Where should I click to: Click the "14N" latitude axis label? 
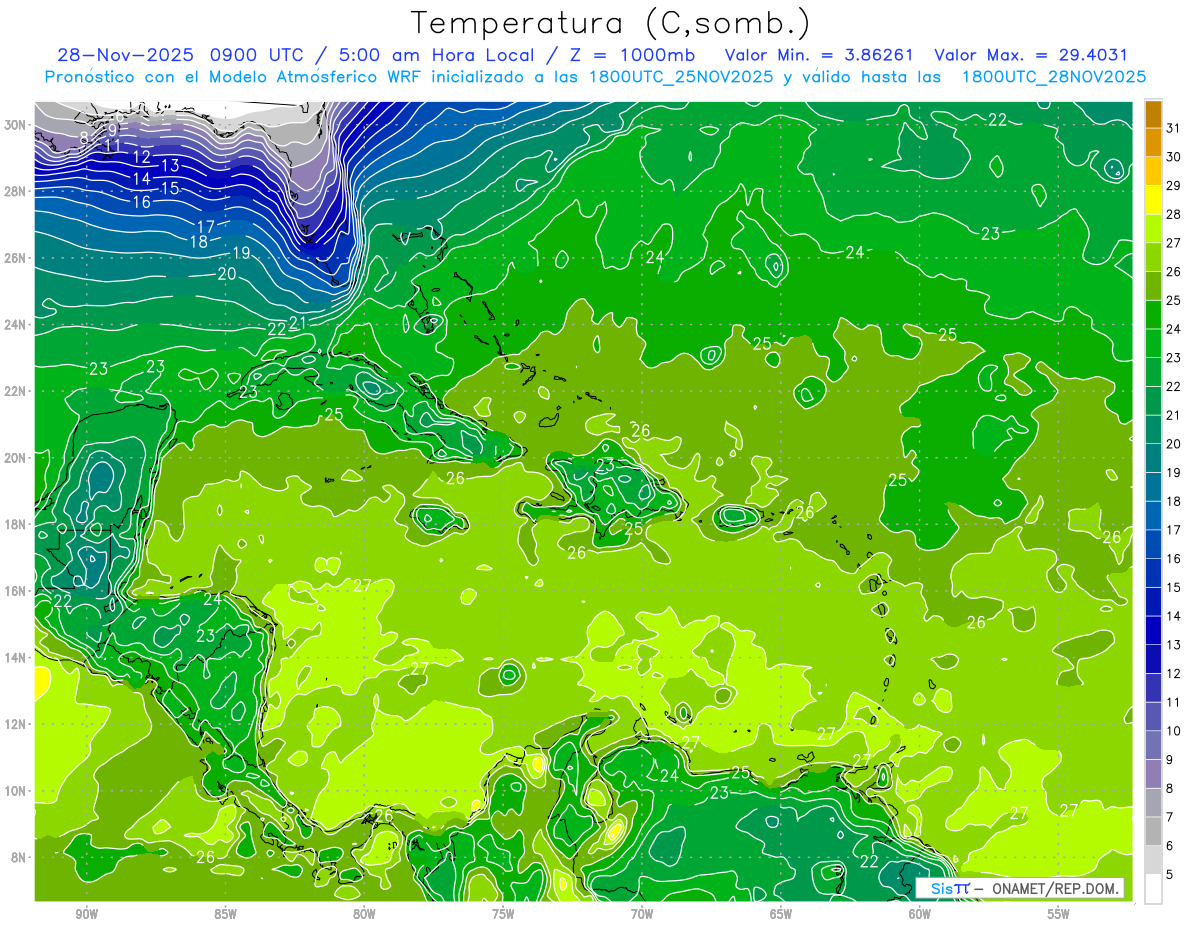click(x=16, y=658)
